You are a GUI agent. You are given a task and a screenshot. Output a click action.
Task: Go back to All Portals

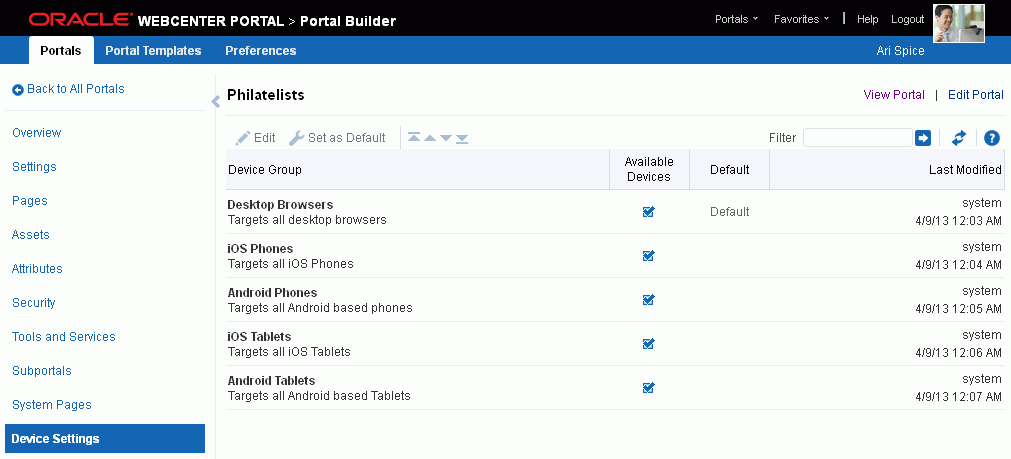click(x=68, y=89)
